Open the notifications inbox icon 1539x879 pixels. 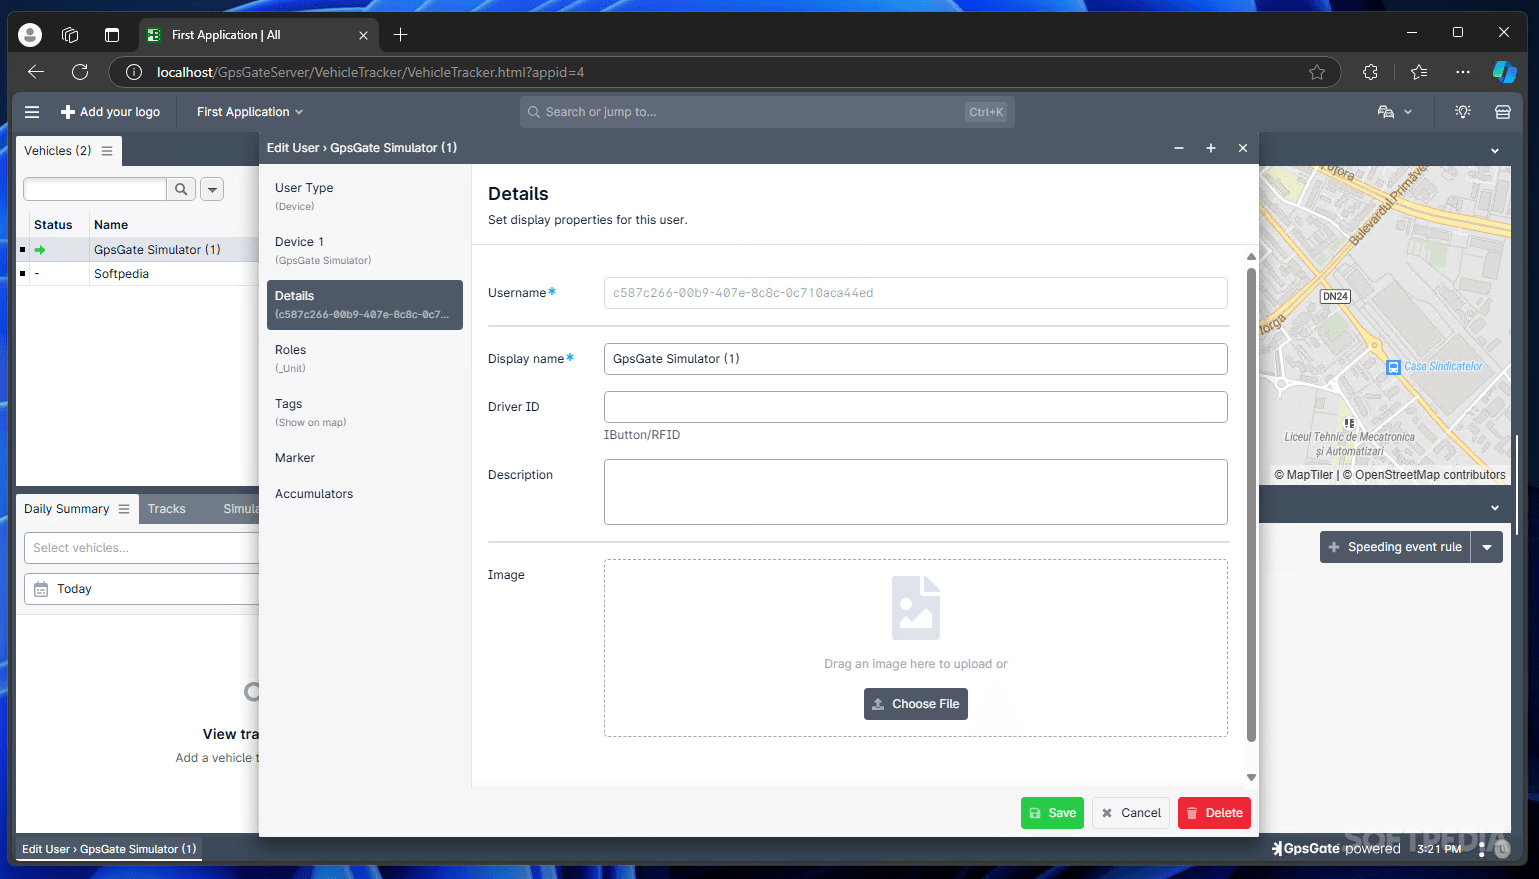1502,112
